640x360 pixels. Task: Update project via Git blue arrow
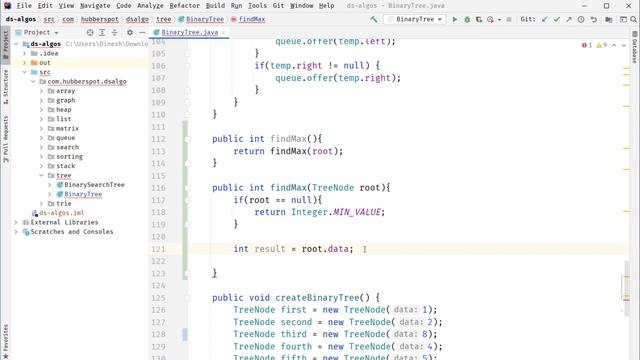(x=544, y=19)
